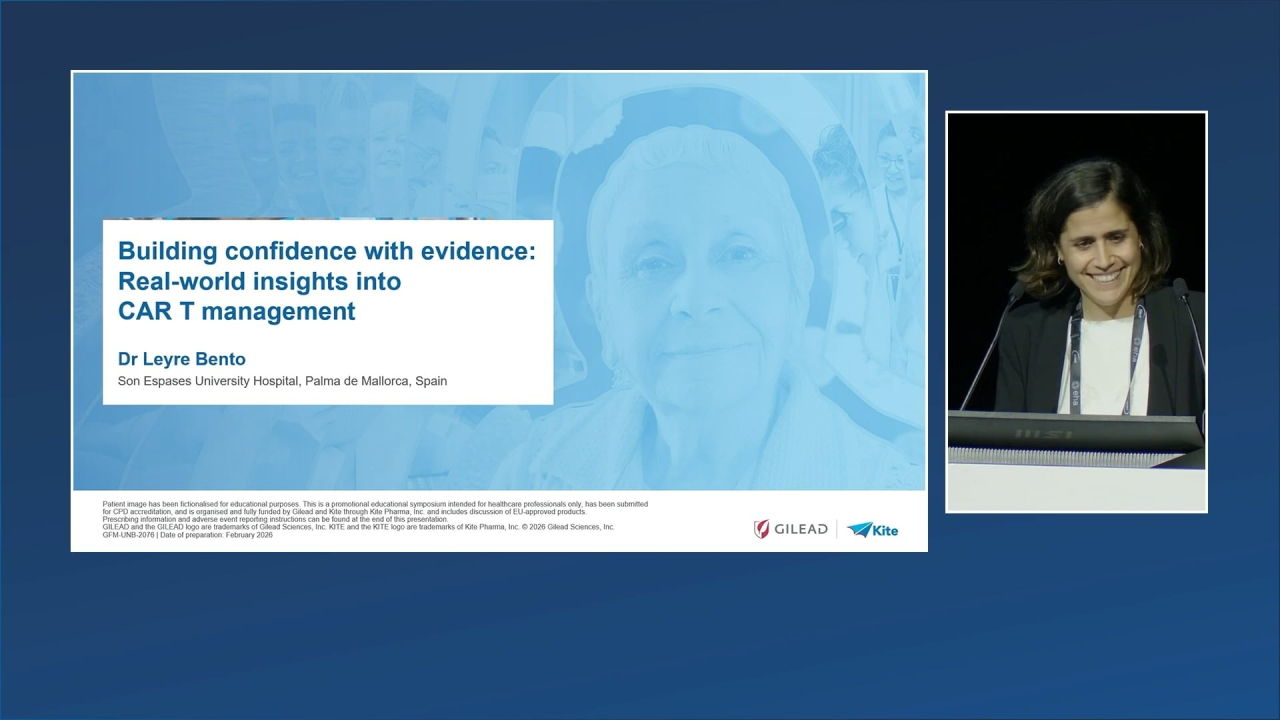This screenshot has width=1280, height=720.
Task: Click the trademarks disclaimer sentence
Action: (355, 526)
